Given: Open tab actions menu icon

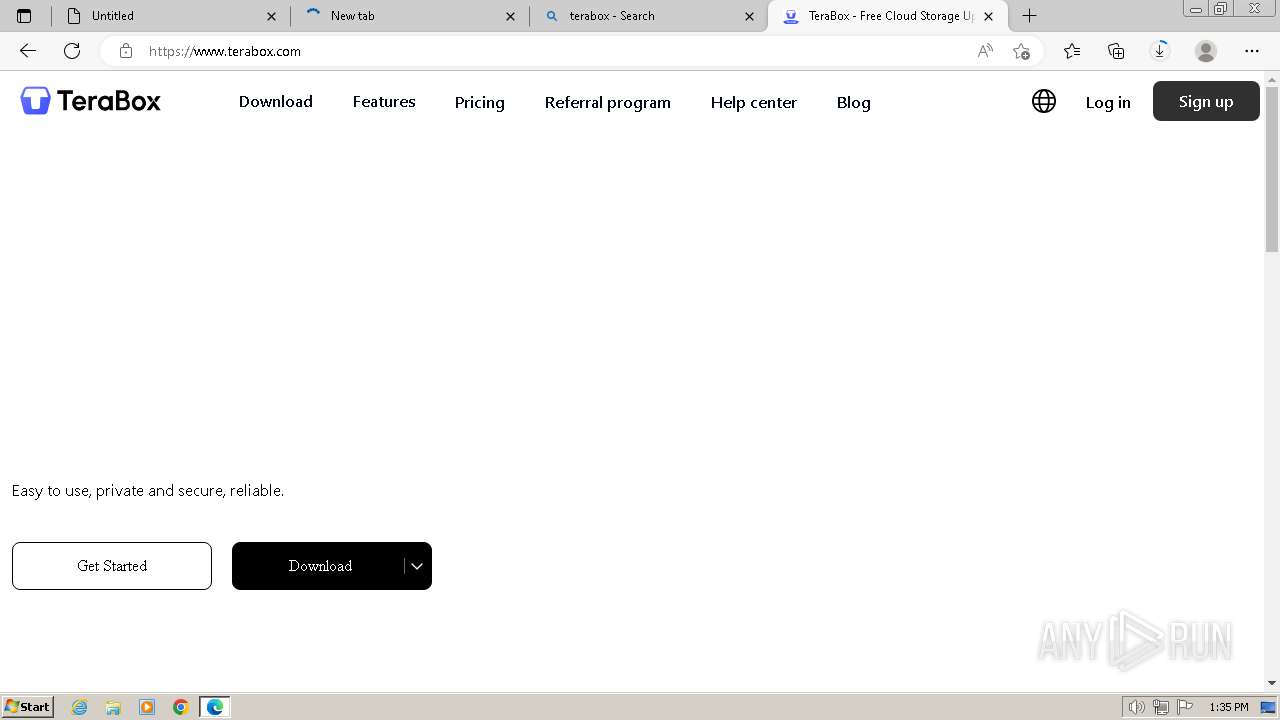Looking at the screenshot, I should point(24,16).
